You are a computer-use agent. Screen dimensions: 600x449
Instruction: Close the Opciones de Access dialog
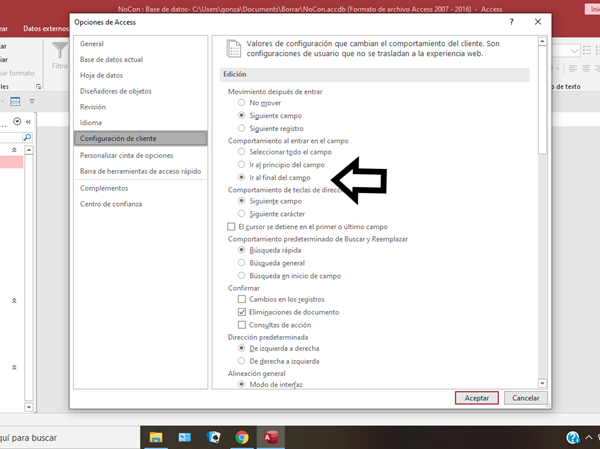click(x=538, y=22)
